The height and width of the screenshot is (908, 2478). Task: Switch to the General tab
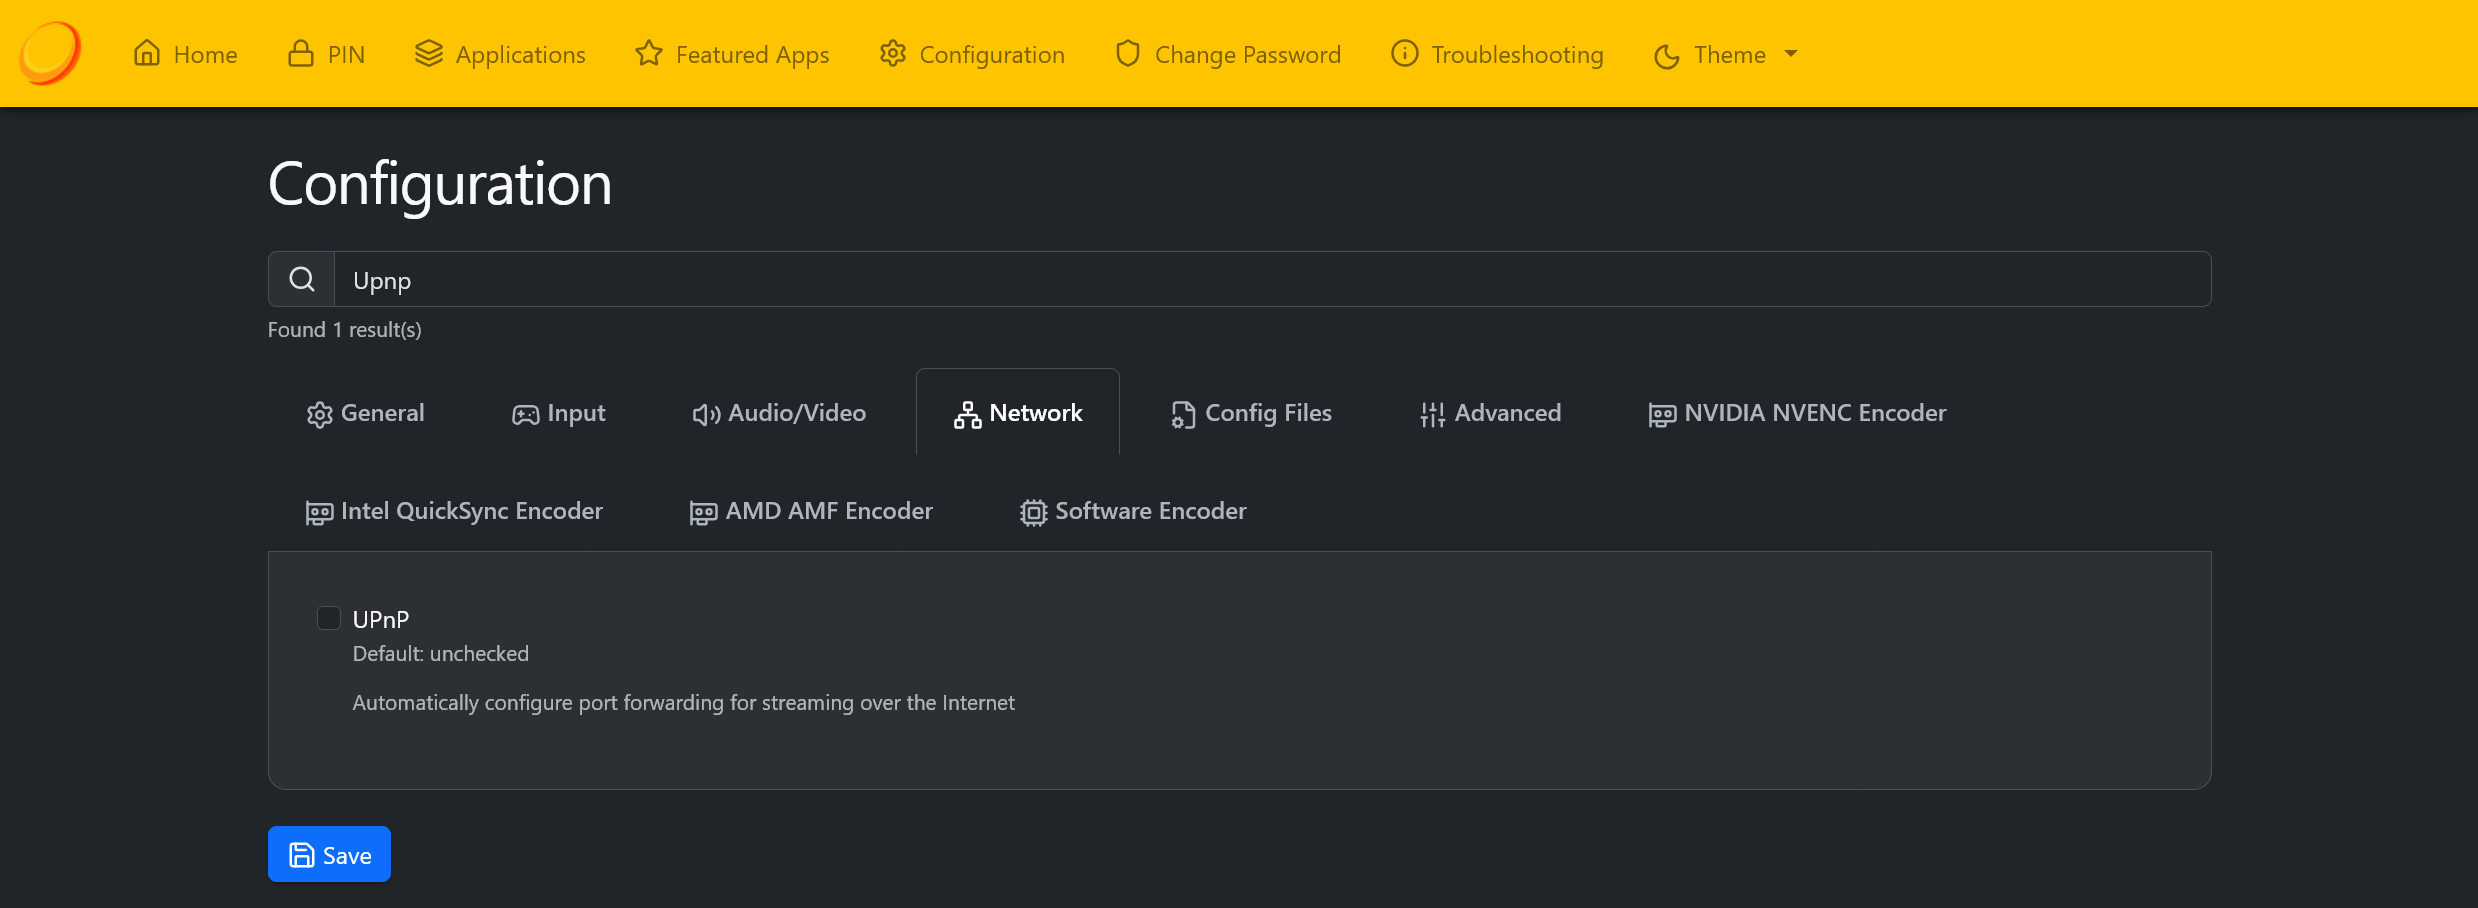point(366,413)
